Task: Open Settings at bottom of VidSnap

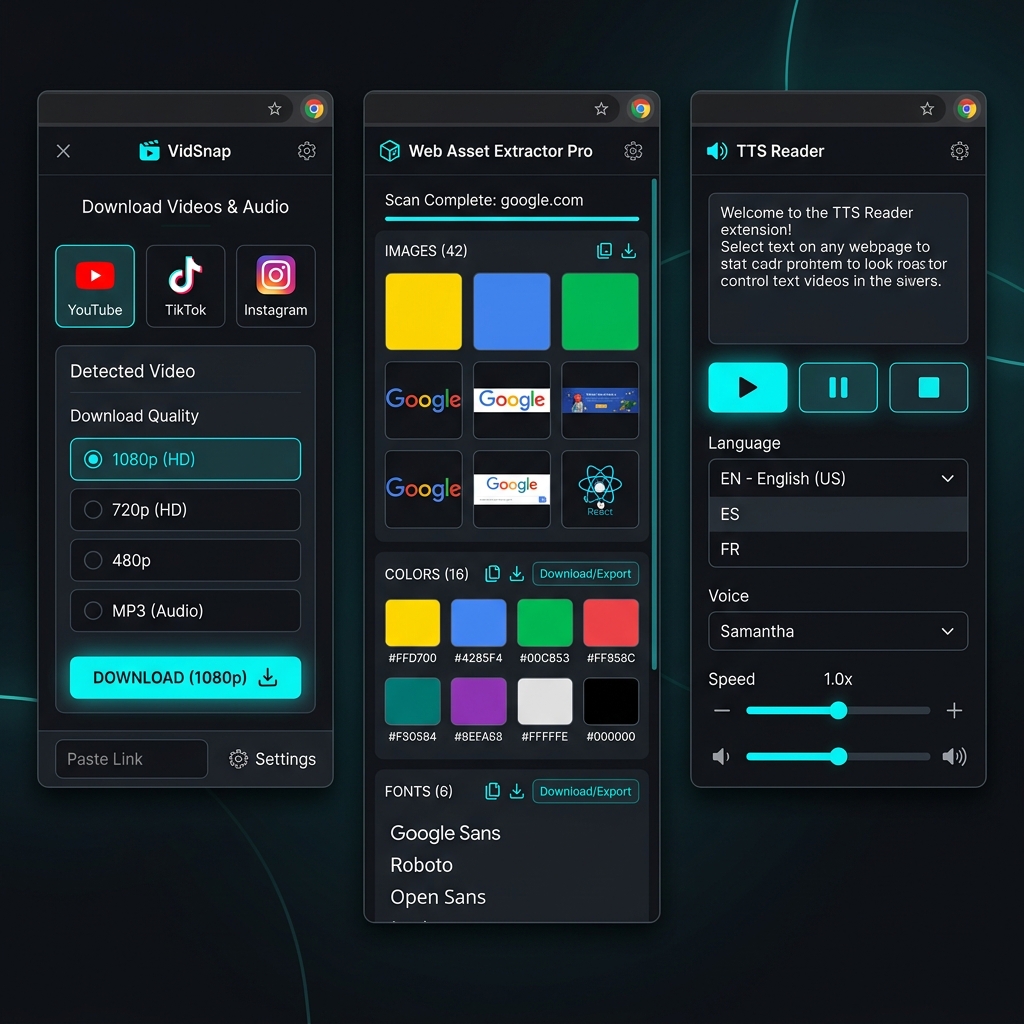Action: coord(272,759)
